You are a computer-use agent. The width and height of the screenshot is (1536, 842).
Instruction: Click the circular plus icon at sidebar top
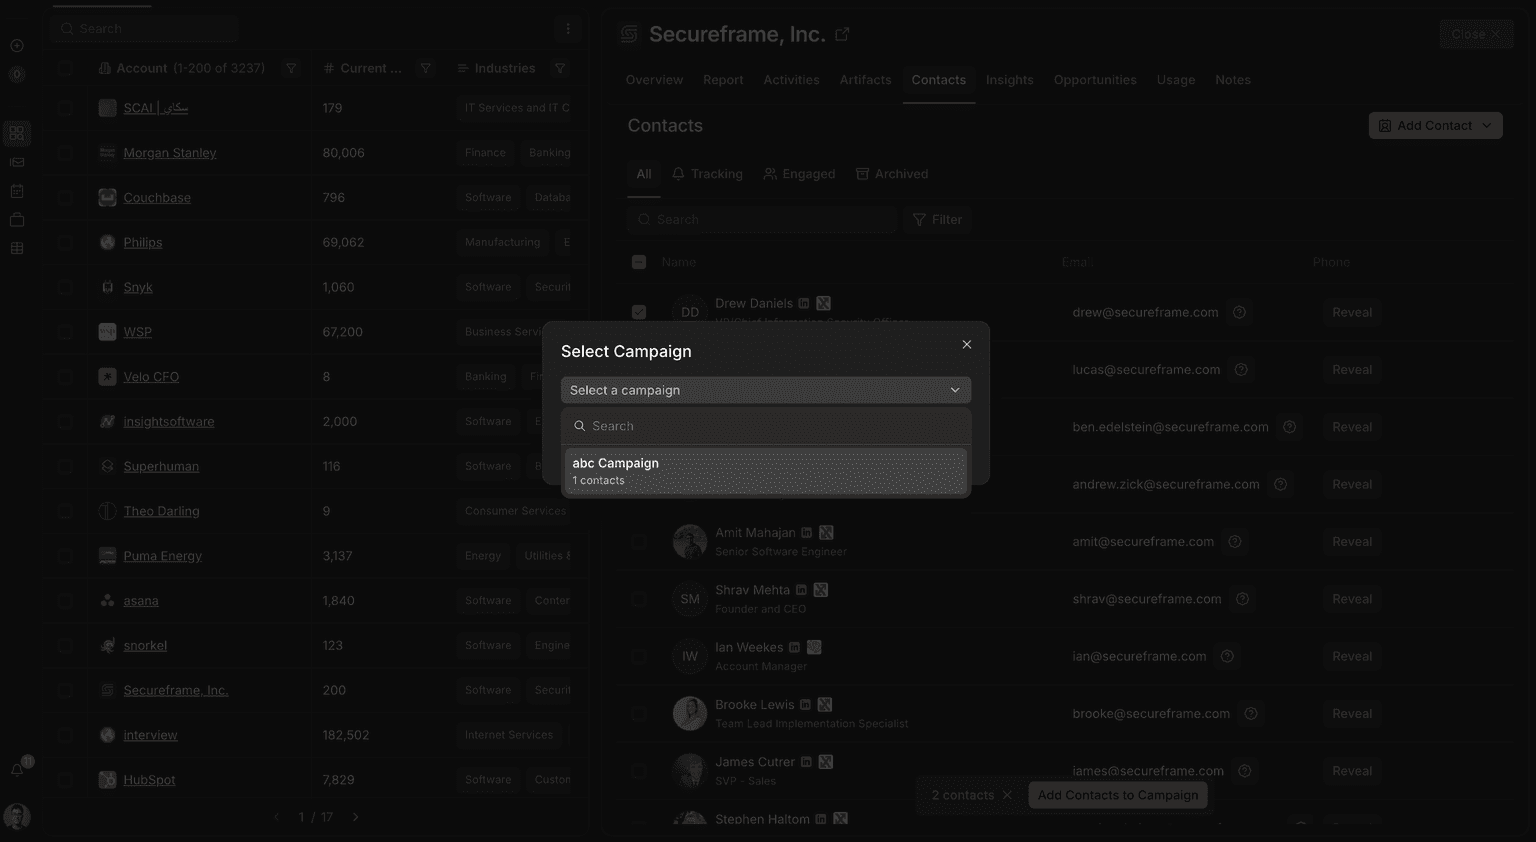(17, 45)
